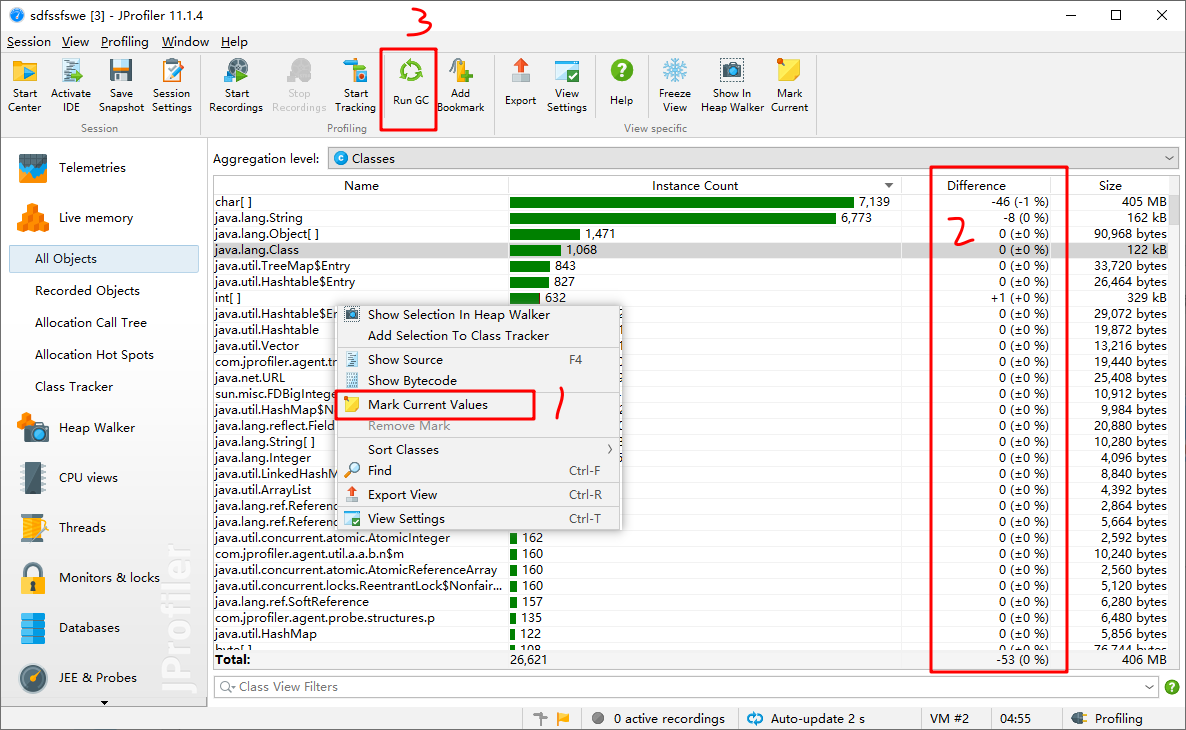This screenshot has width=1186, height=730.
Task: Choose Show Source in context menu
Action: coord(478,360)
